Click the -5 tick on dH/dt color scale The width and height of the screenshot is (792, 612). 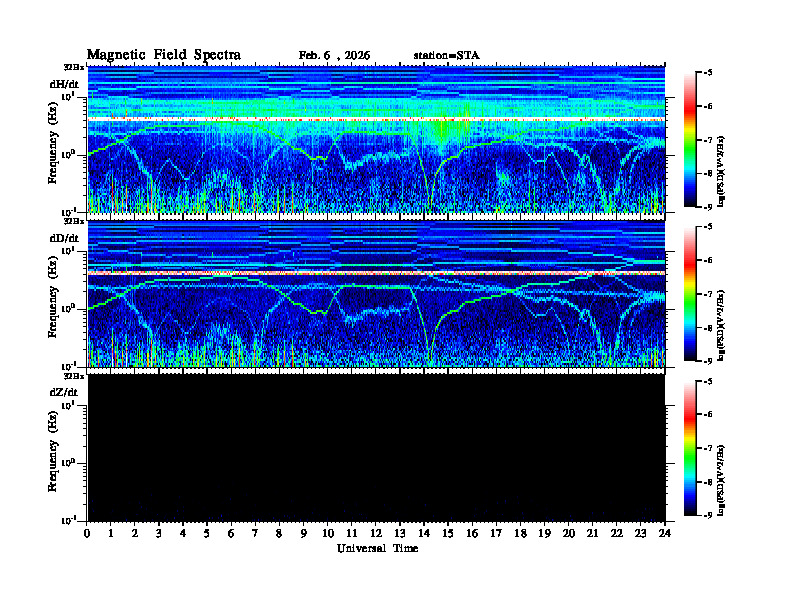[708, 73]
